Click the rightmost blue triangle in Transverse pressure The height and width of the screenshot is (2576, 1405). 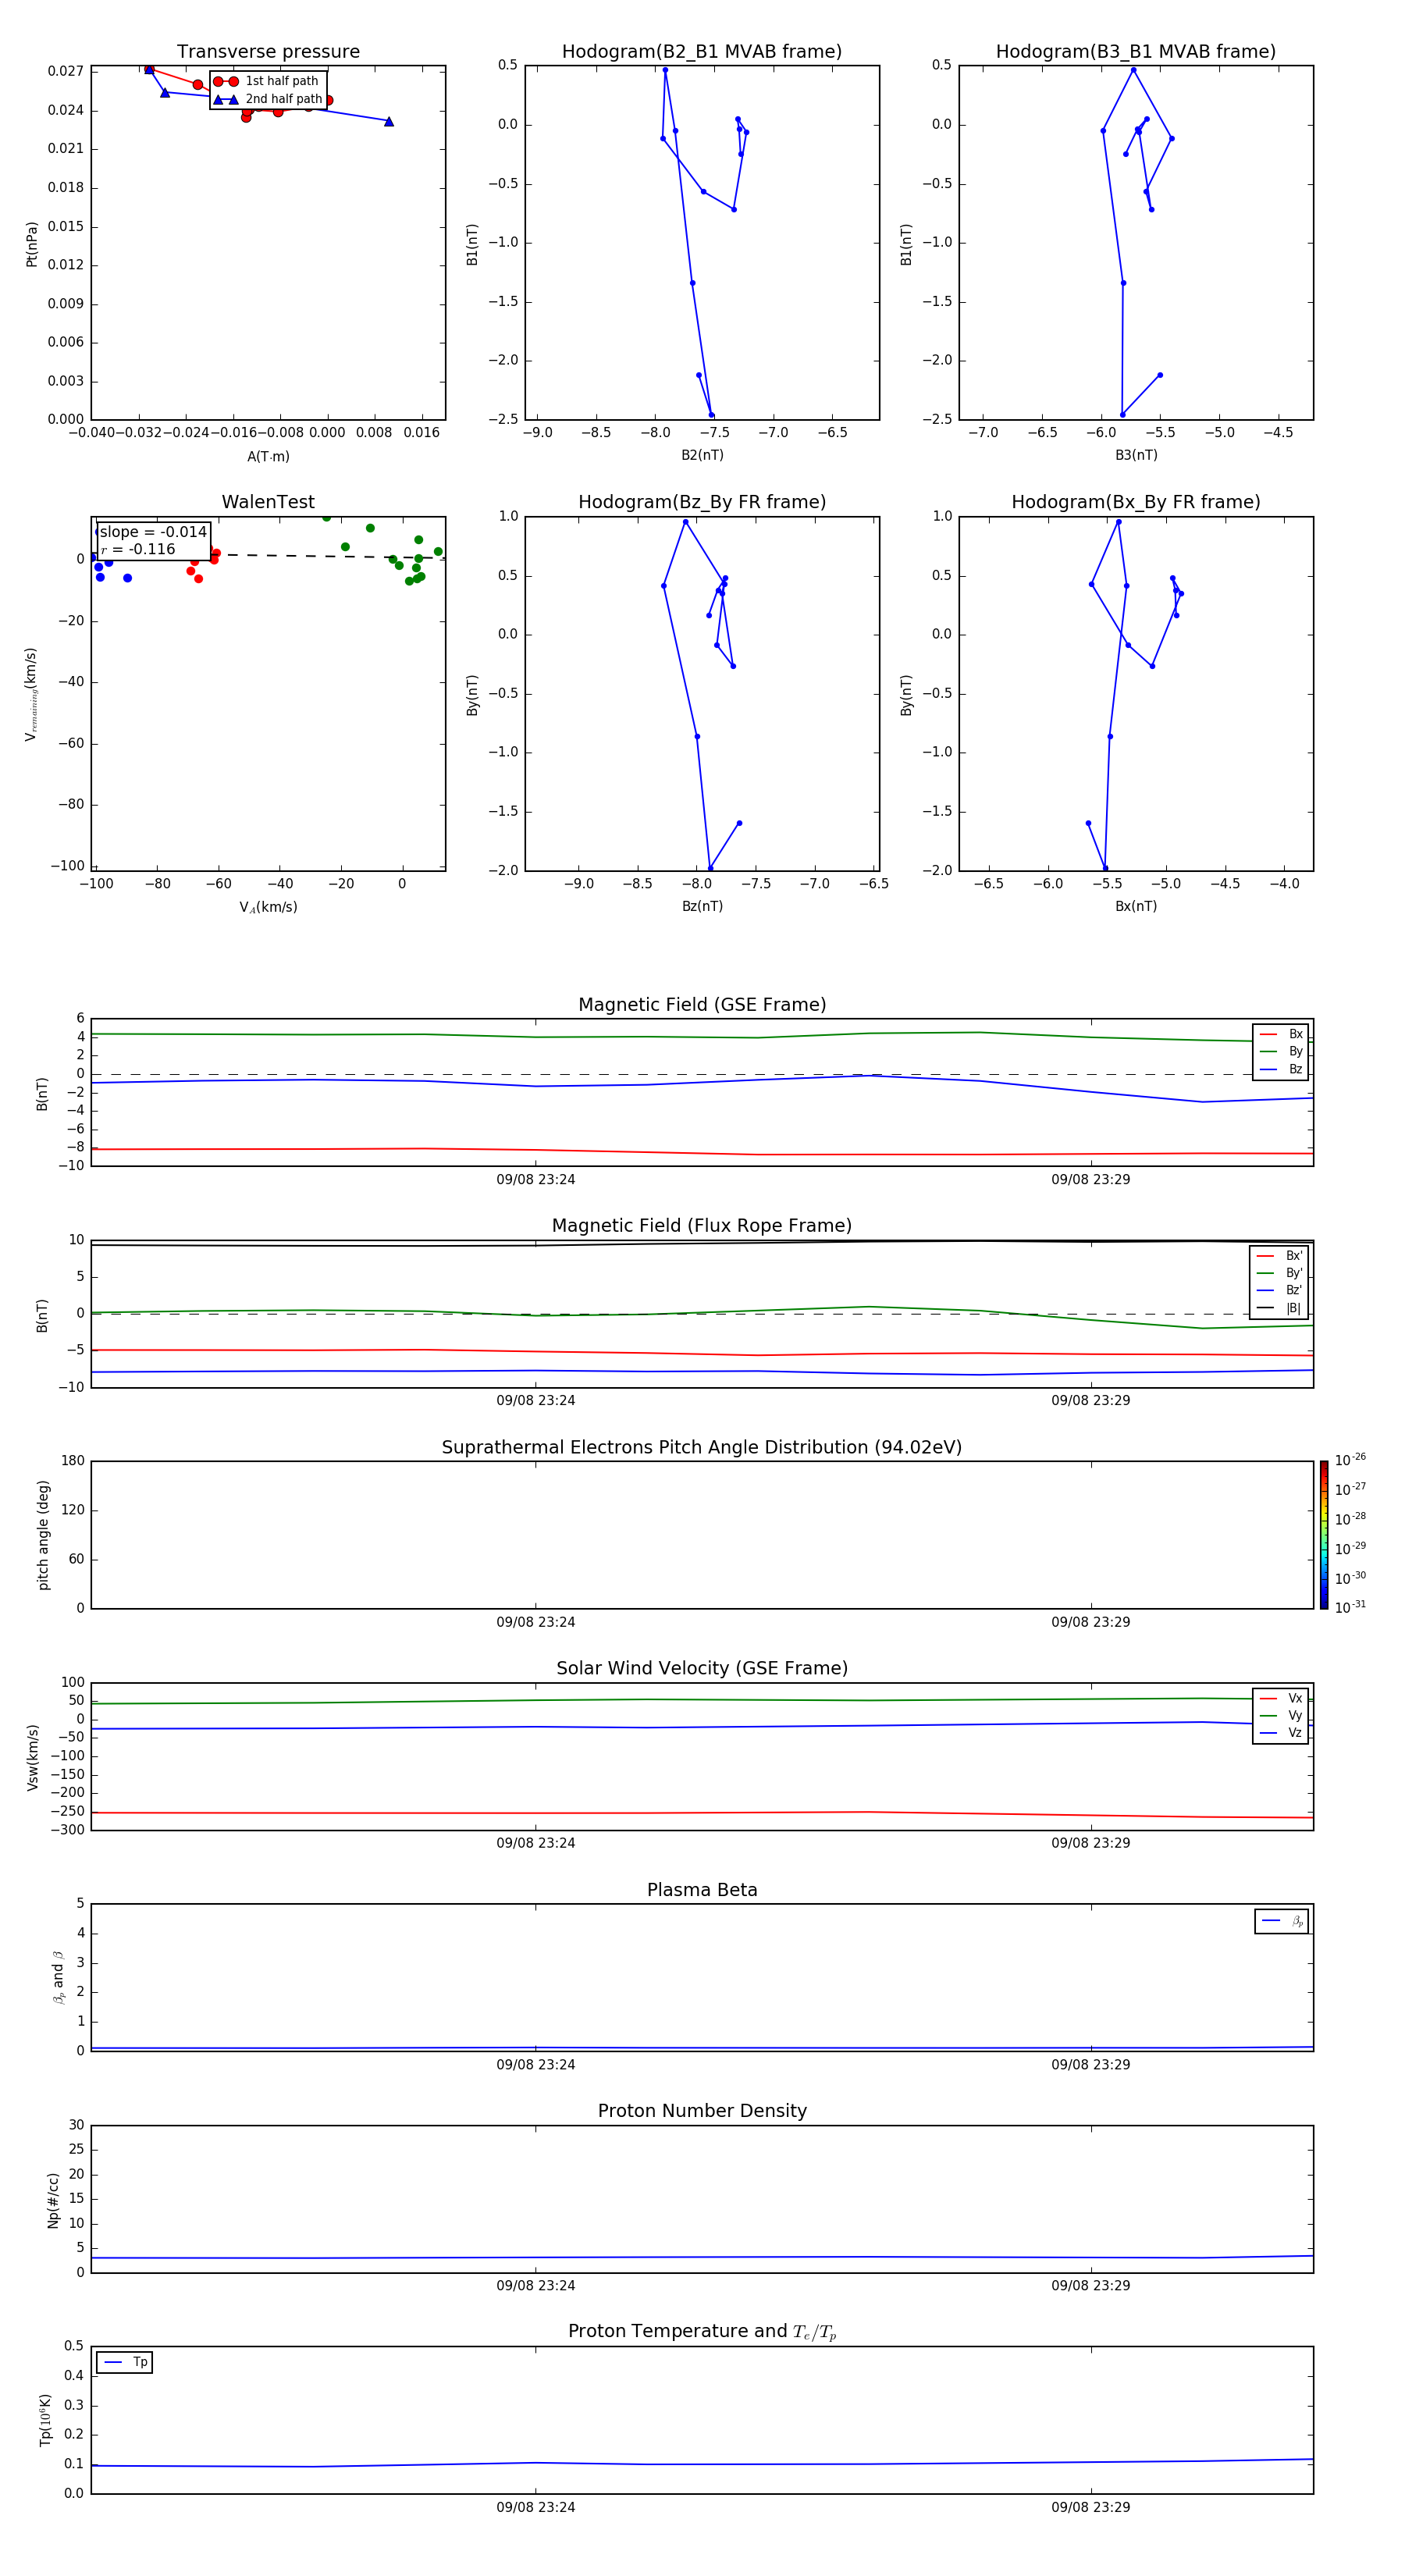pyautogui.click(x=389, y=122)
